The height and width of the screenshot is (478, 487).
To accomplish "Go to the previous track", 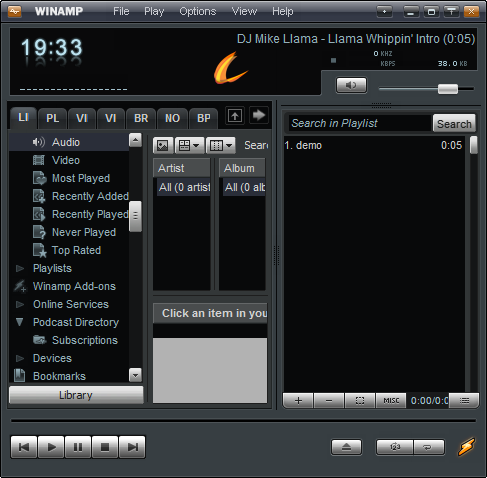I will point(24,447).
